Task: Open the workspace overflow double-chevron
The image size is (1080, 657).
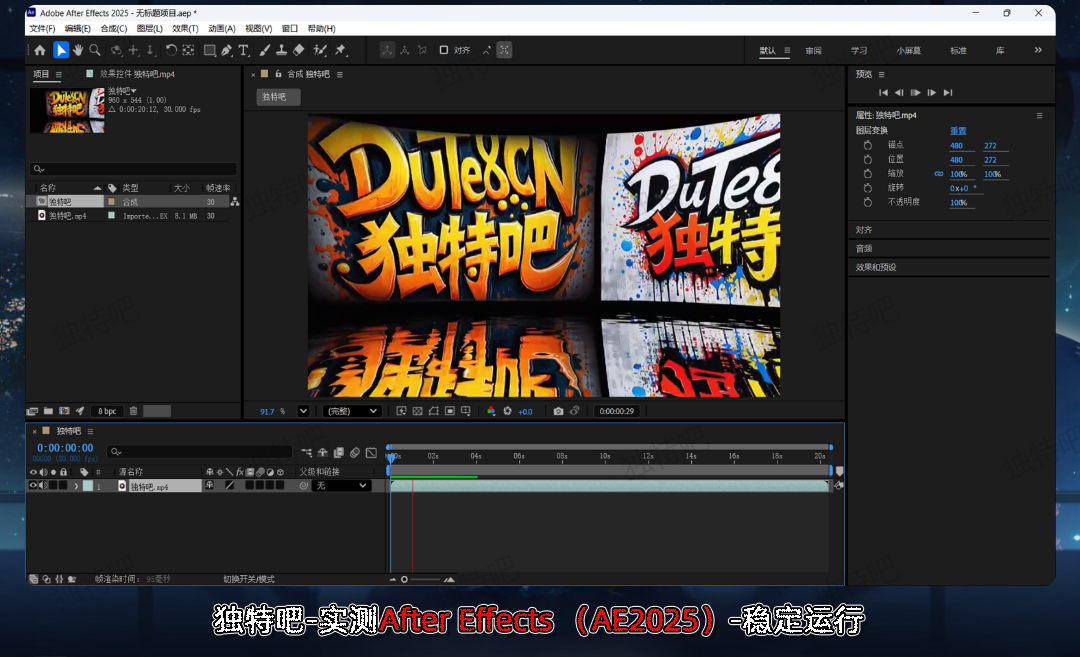Action: point(1038,50)
